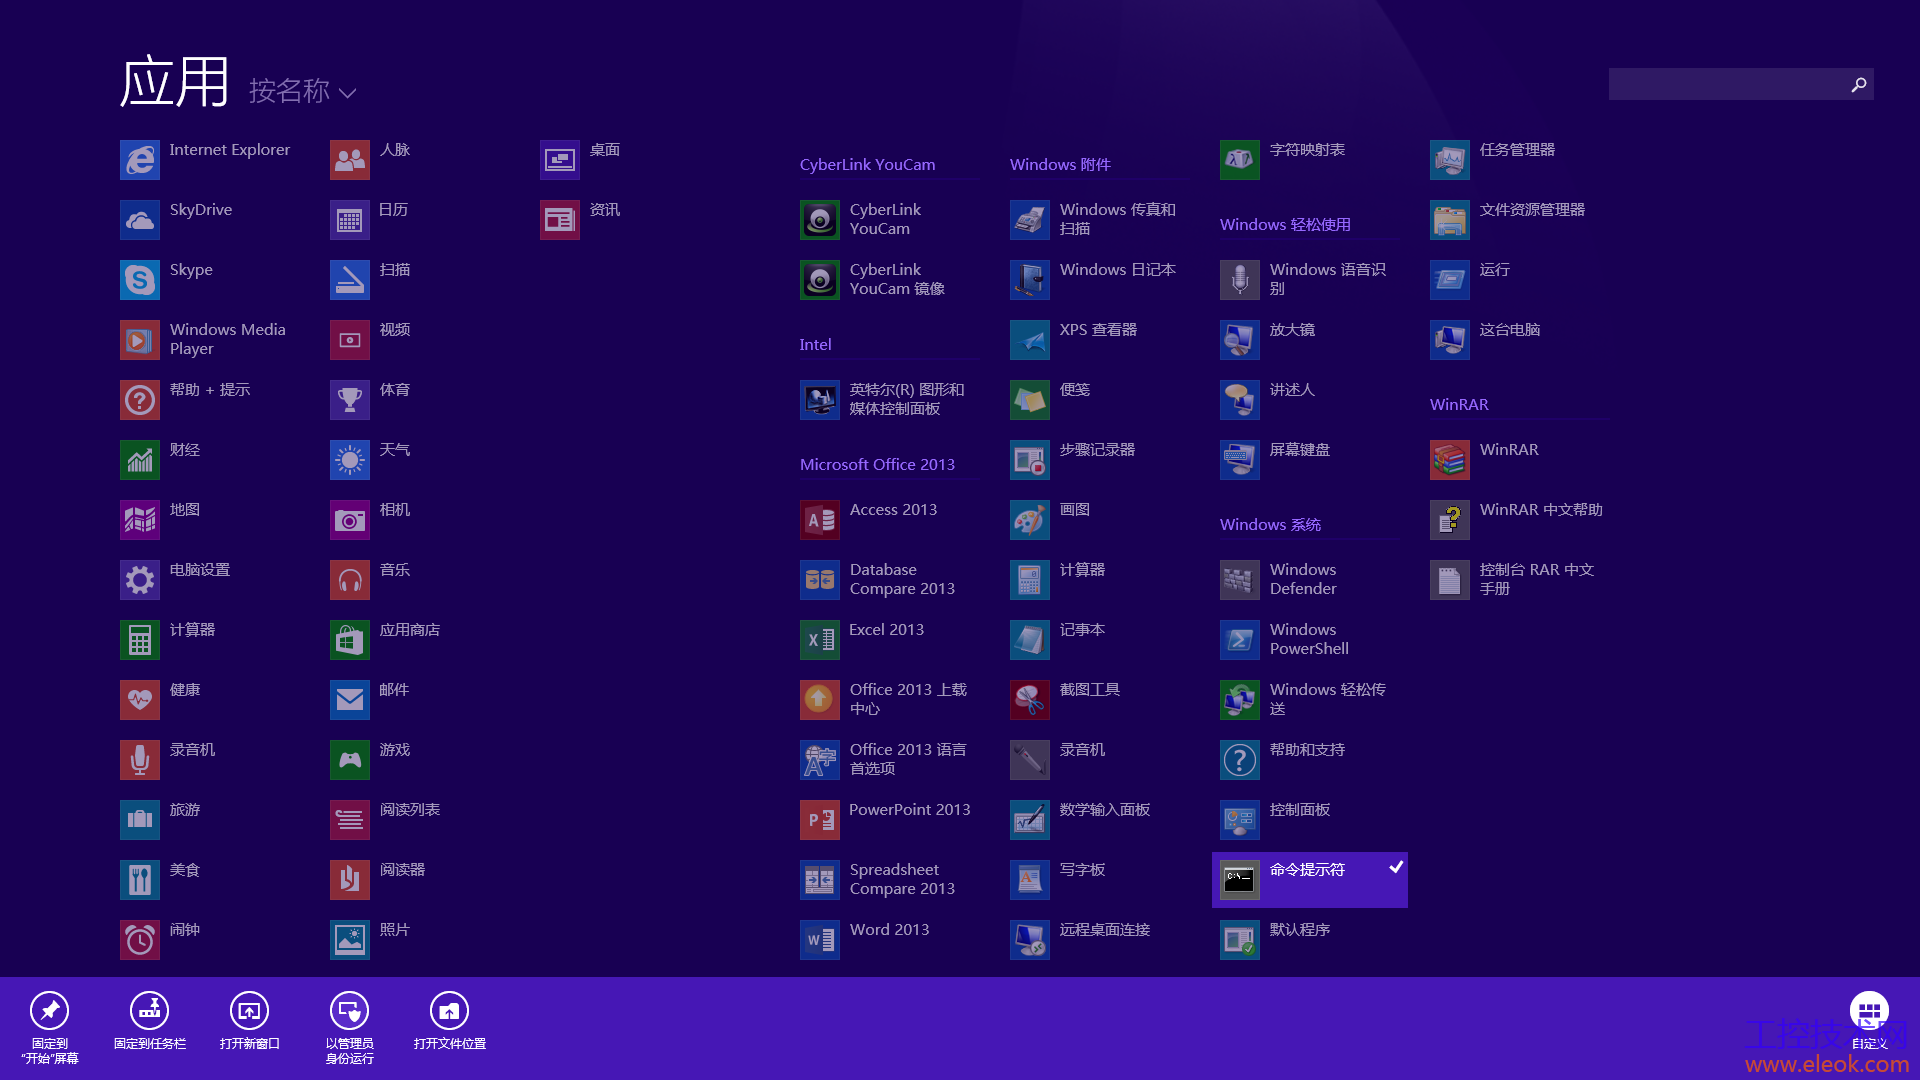Open the 控制面板 control panel icon
This screenshot has width=1920, height=1080.
[x=1240, y=820]
